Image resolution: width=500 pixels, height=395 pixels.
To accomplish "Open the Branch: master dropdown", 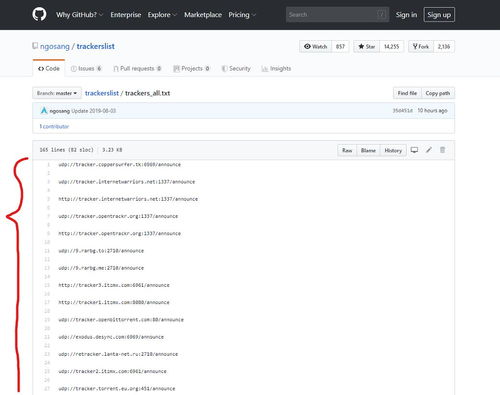I will (x=57, y=93).
